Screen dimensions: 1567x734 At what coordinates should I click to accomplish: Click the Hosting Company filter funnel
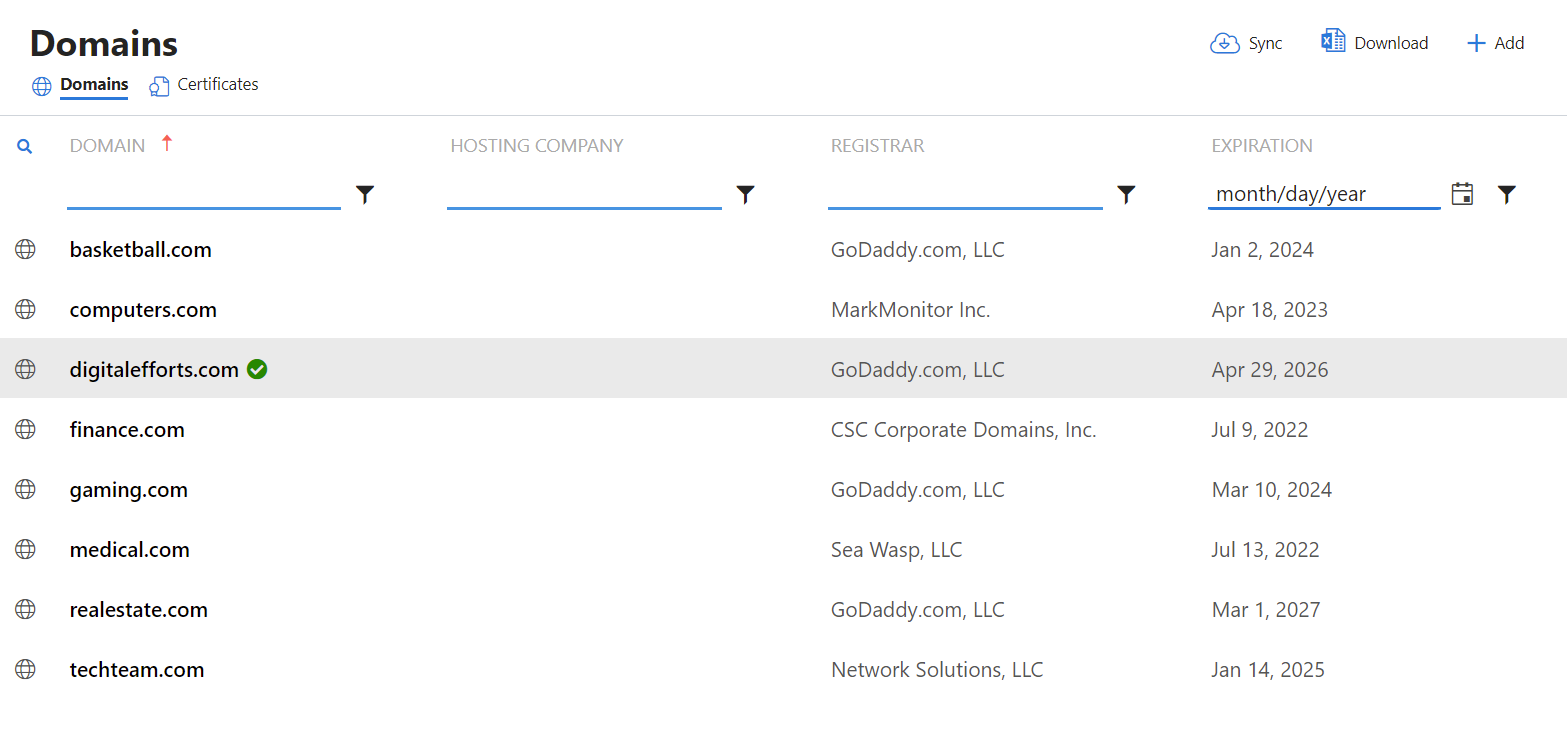745,195
